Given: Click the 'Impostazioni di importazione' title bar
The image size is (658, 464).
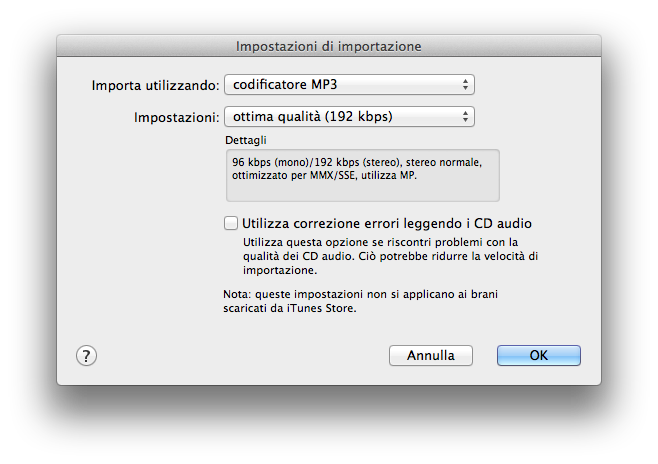Looking at the screenshot, I should coord(328,46).
